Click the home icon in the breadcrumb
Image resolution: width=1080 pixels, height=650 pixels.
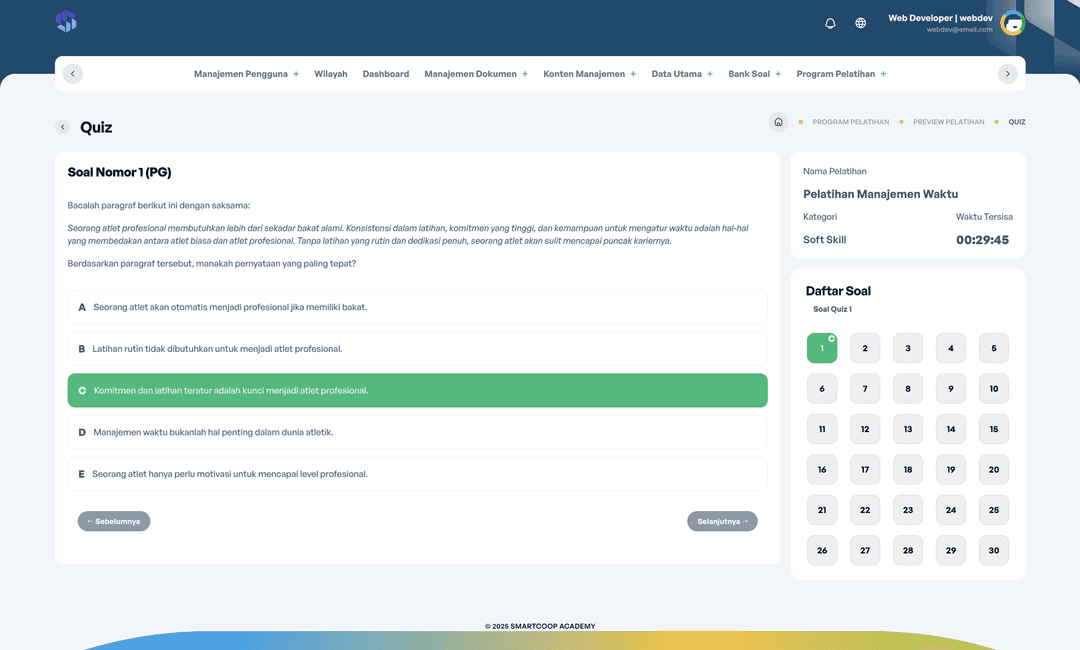pyautogui.click(x=778, y=121)
